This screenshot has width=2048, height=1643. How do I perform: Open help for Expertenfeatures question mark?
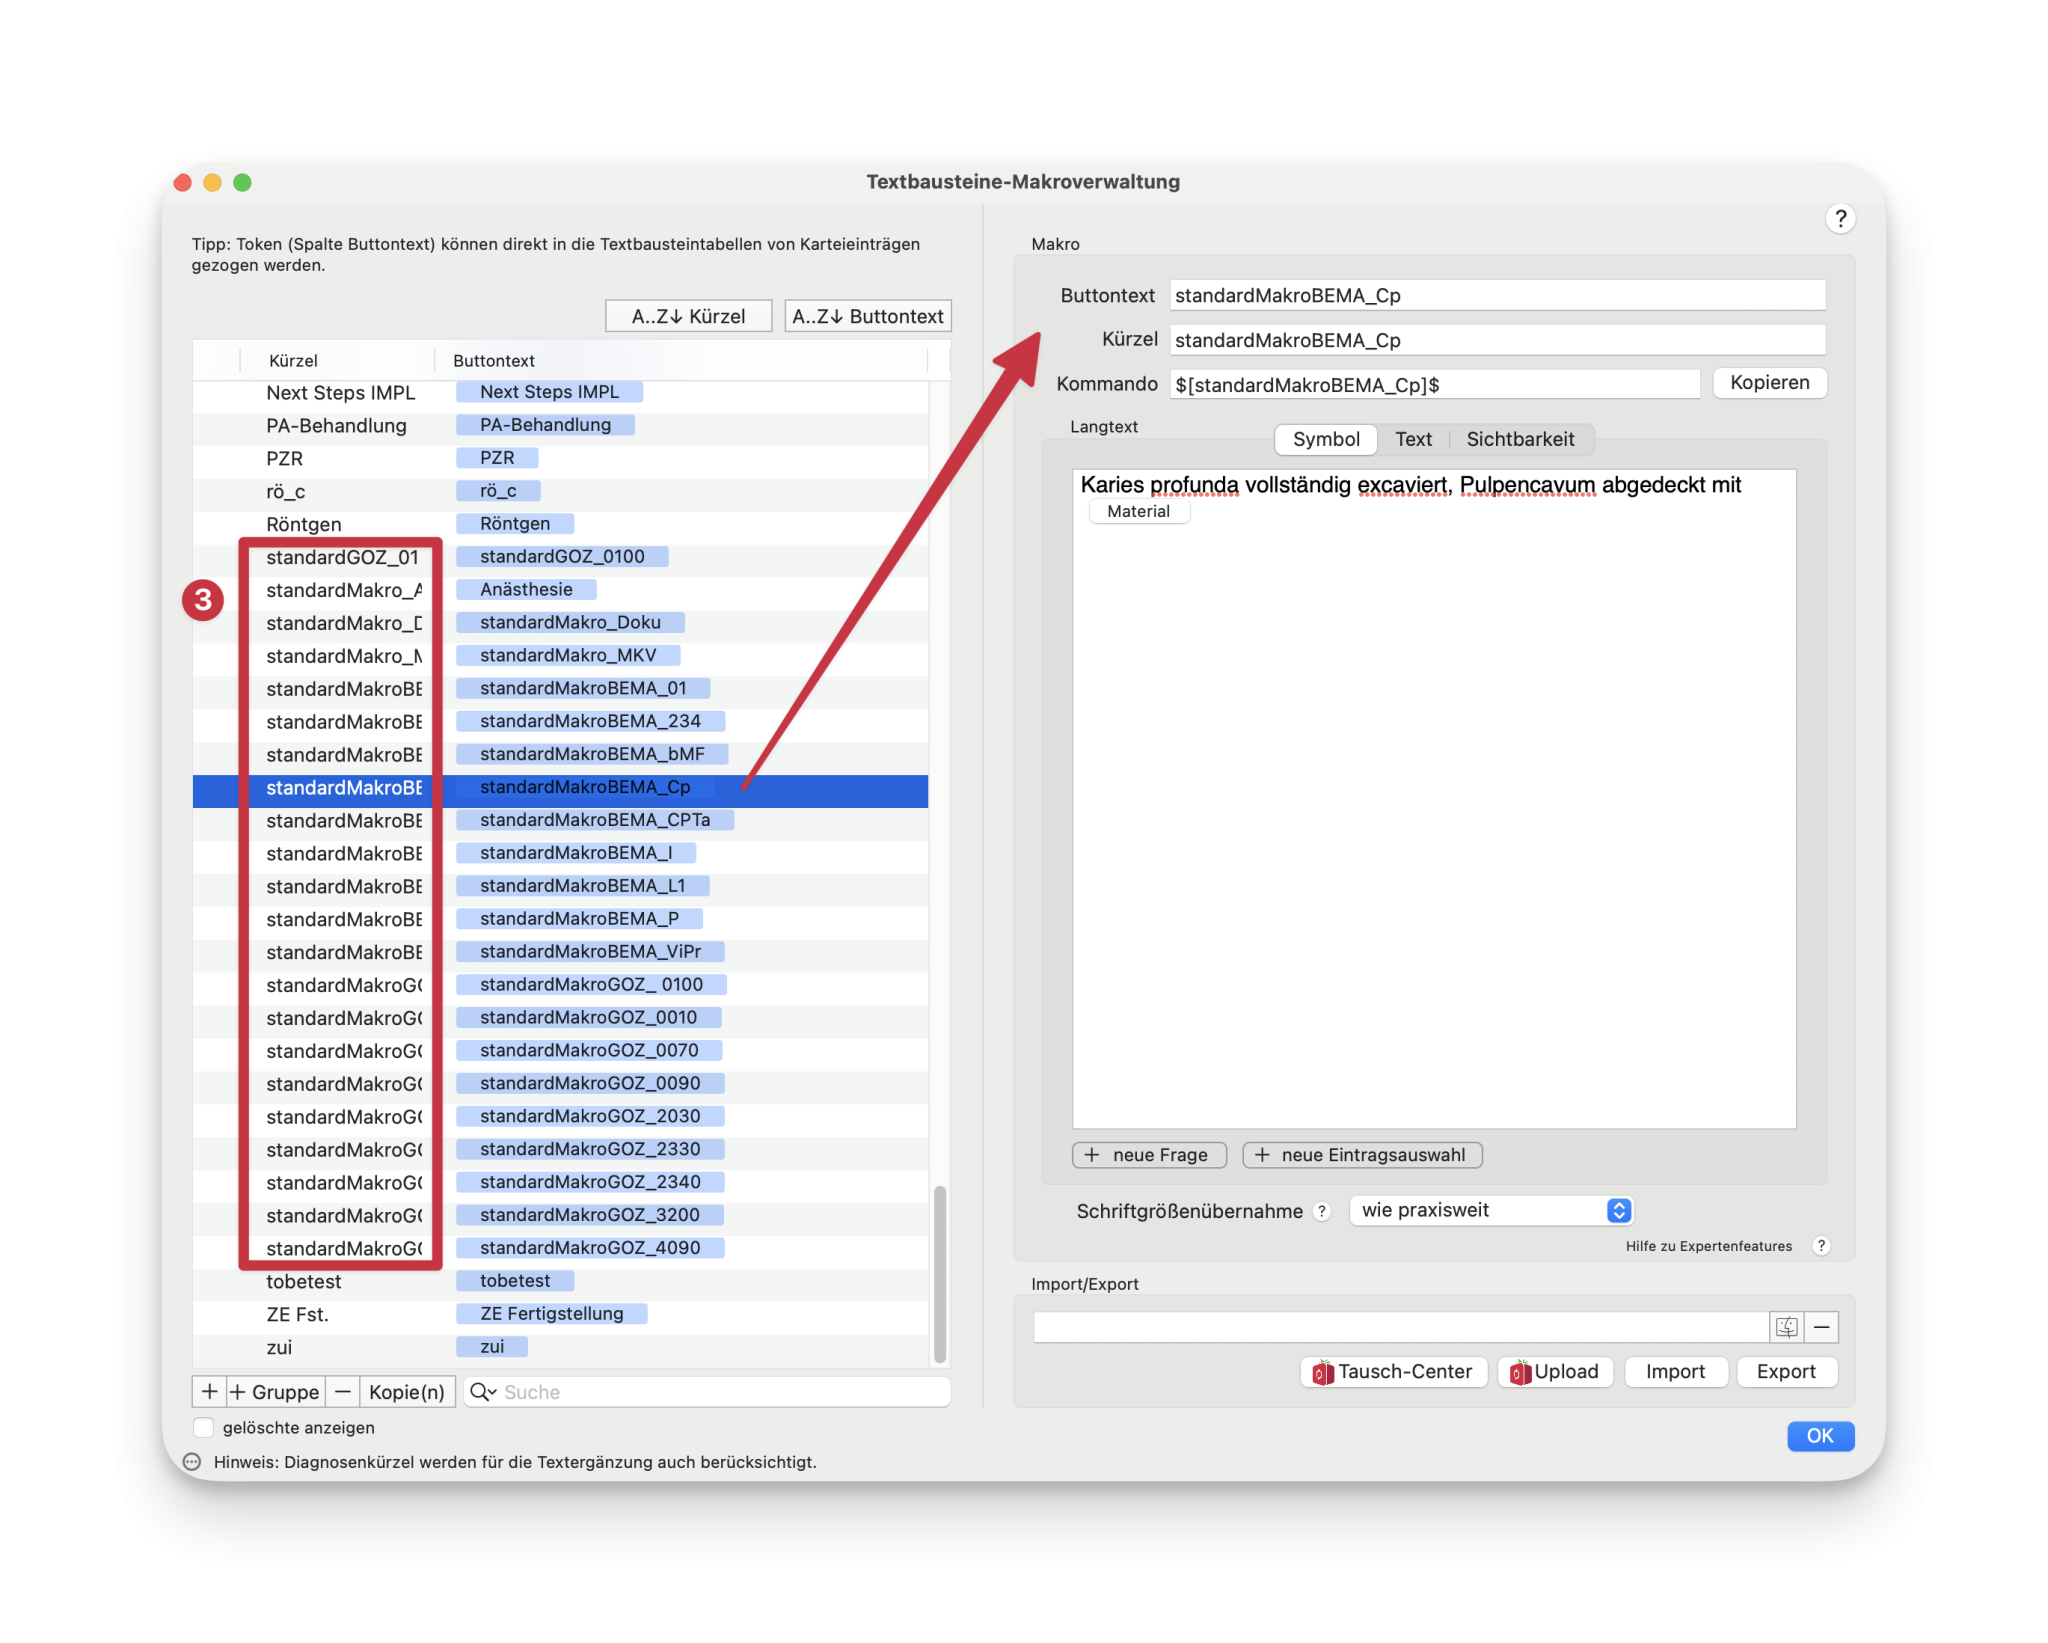[1821, 1246]
